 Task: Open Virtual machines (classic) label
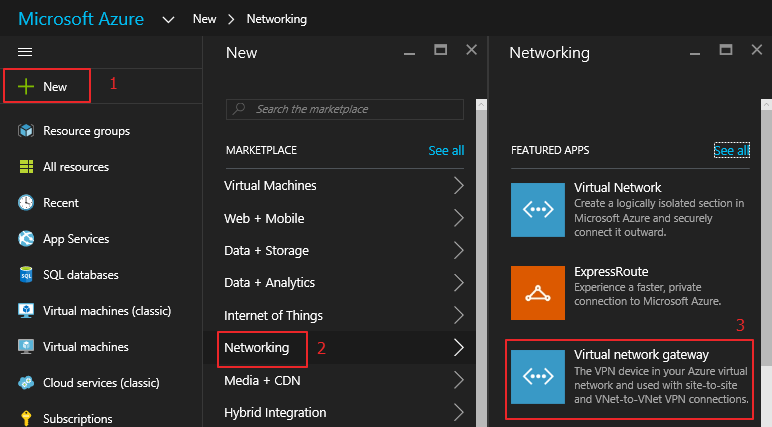tap(107, 311)
